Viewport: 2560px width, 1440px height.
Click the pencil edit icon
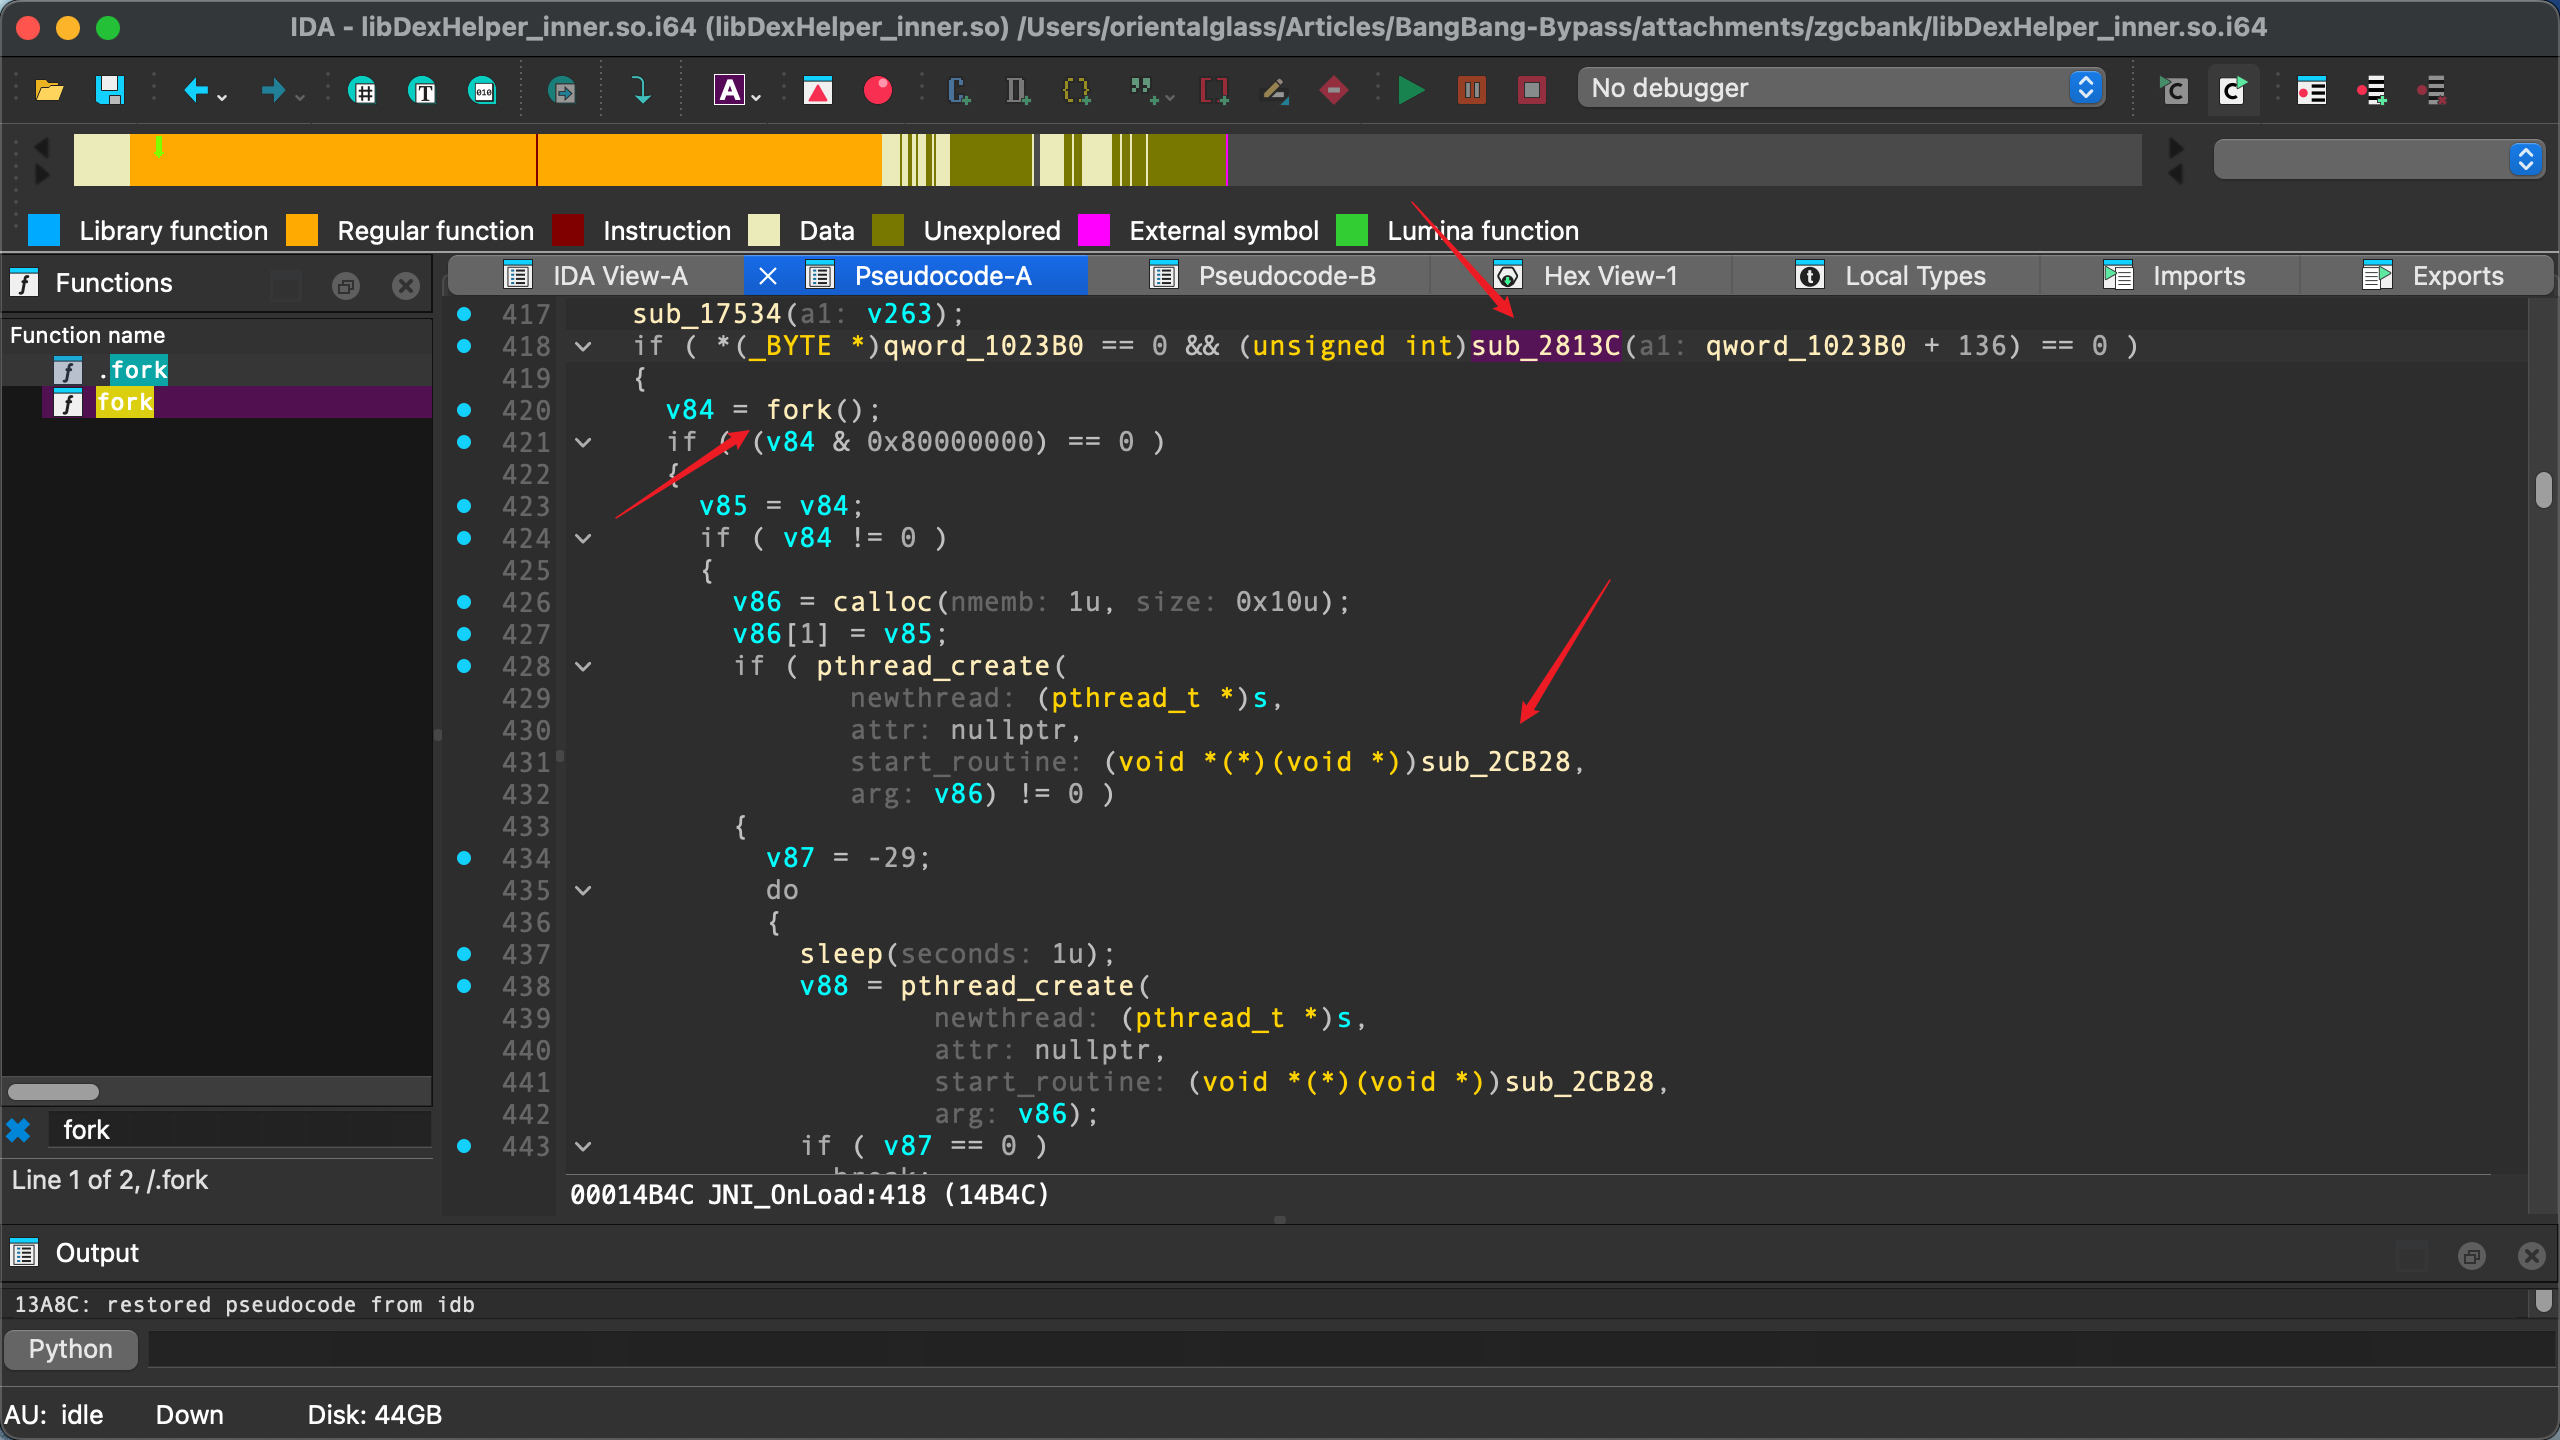coord(1274,91)
